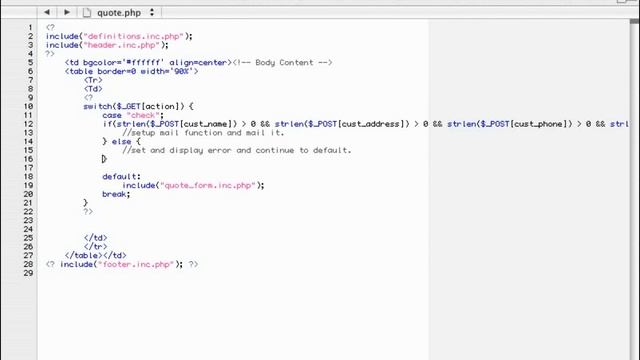Click the table border=0 width='90%' line
640x360 pixels.
[x=131, y=71]
